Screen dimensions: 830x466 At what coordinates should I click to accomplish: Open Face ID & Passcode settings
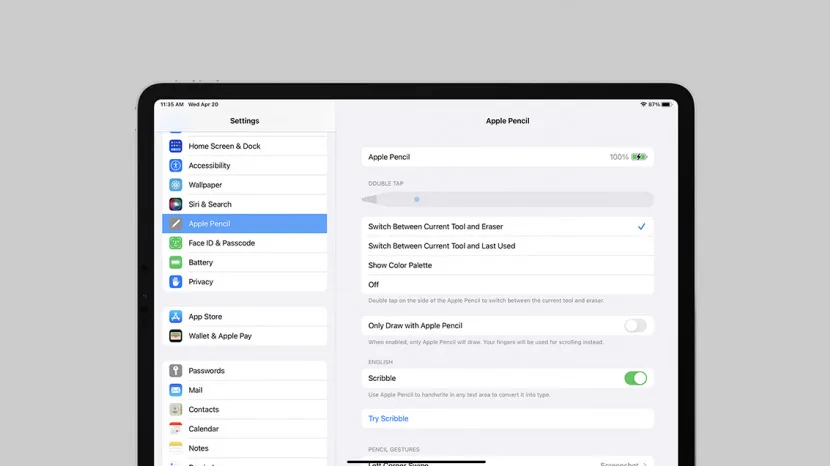click(x=245, y=243)
